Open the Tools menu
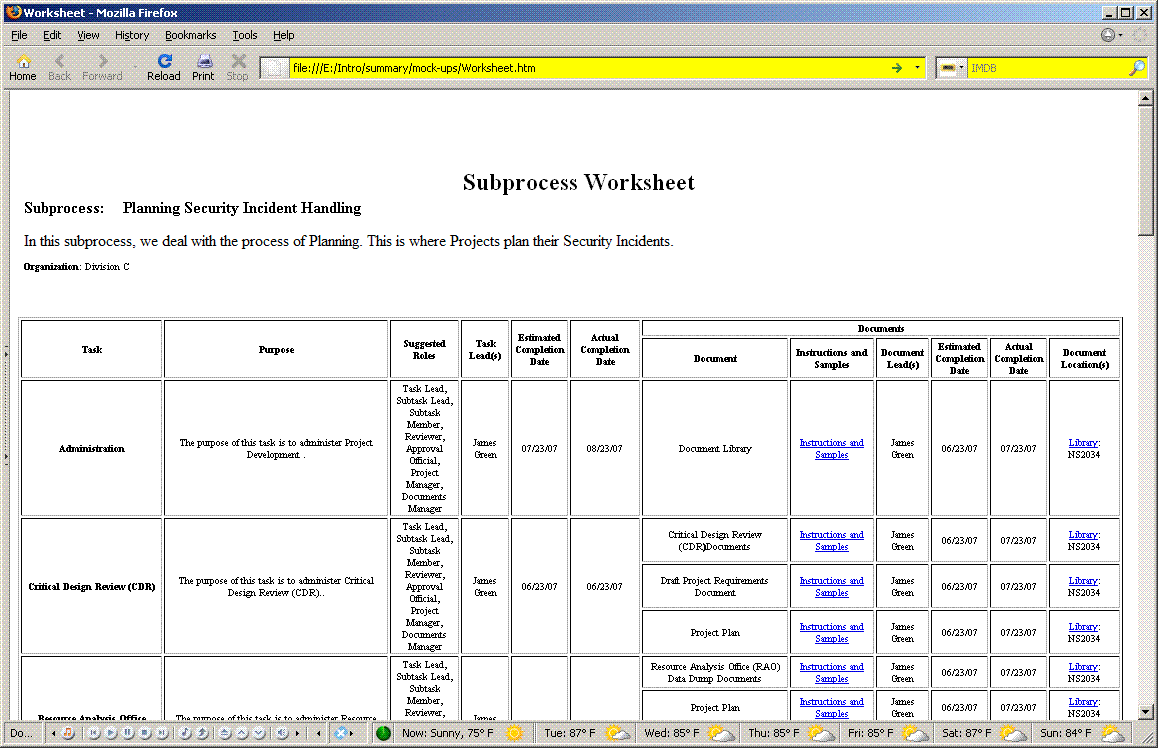Image resolution: width=1158 pixels, height=748 pixels. (x=244, y=35)
